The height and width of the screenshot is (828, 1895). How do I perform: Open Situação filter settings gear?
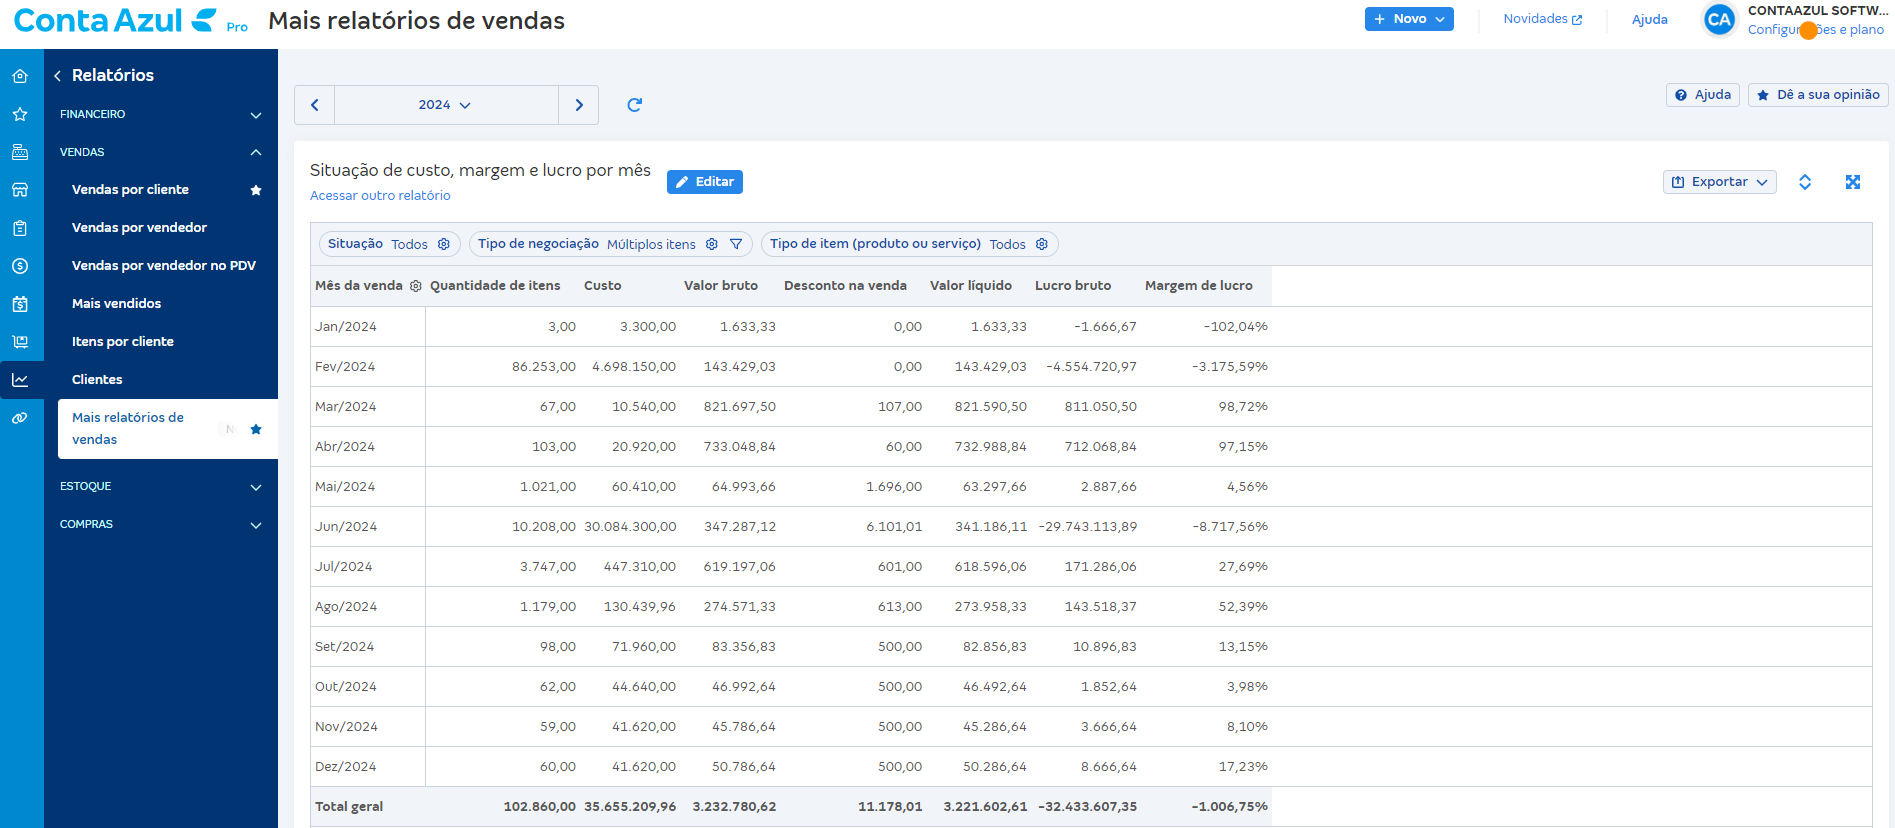[x=444, y=244]
